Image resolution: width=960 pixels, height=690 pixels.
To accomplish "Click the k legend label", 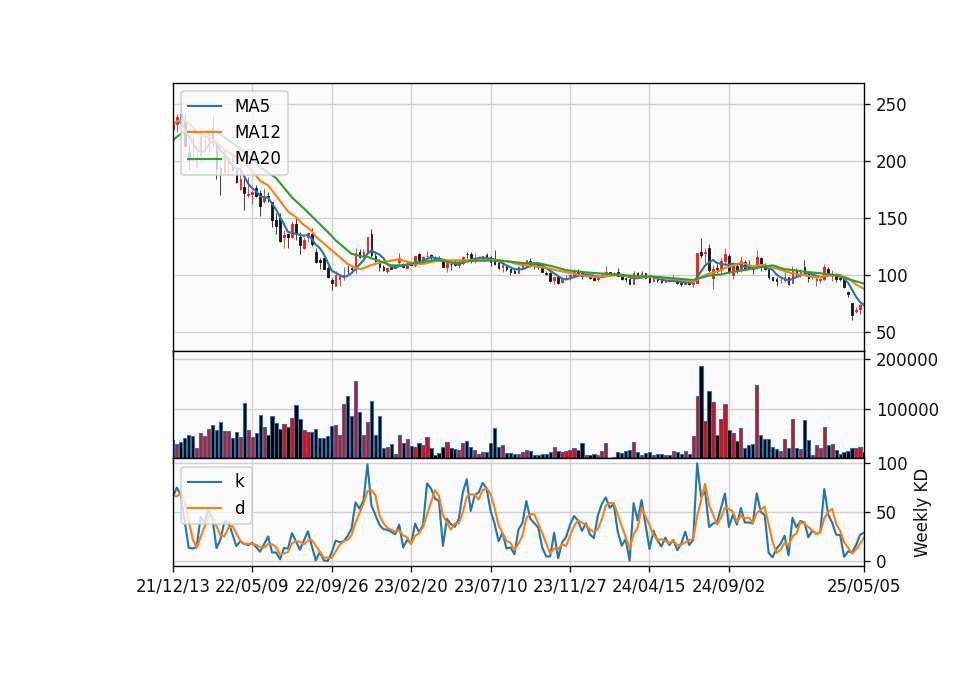I will tap(240, 481).
